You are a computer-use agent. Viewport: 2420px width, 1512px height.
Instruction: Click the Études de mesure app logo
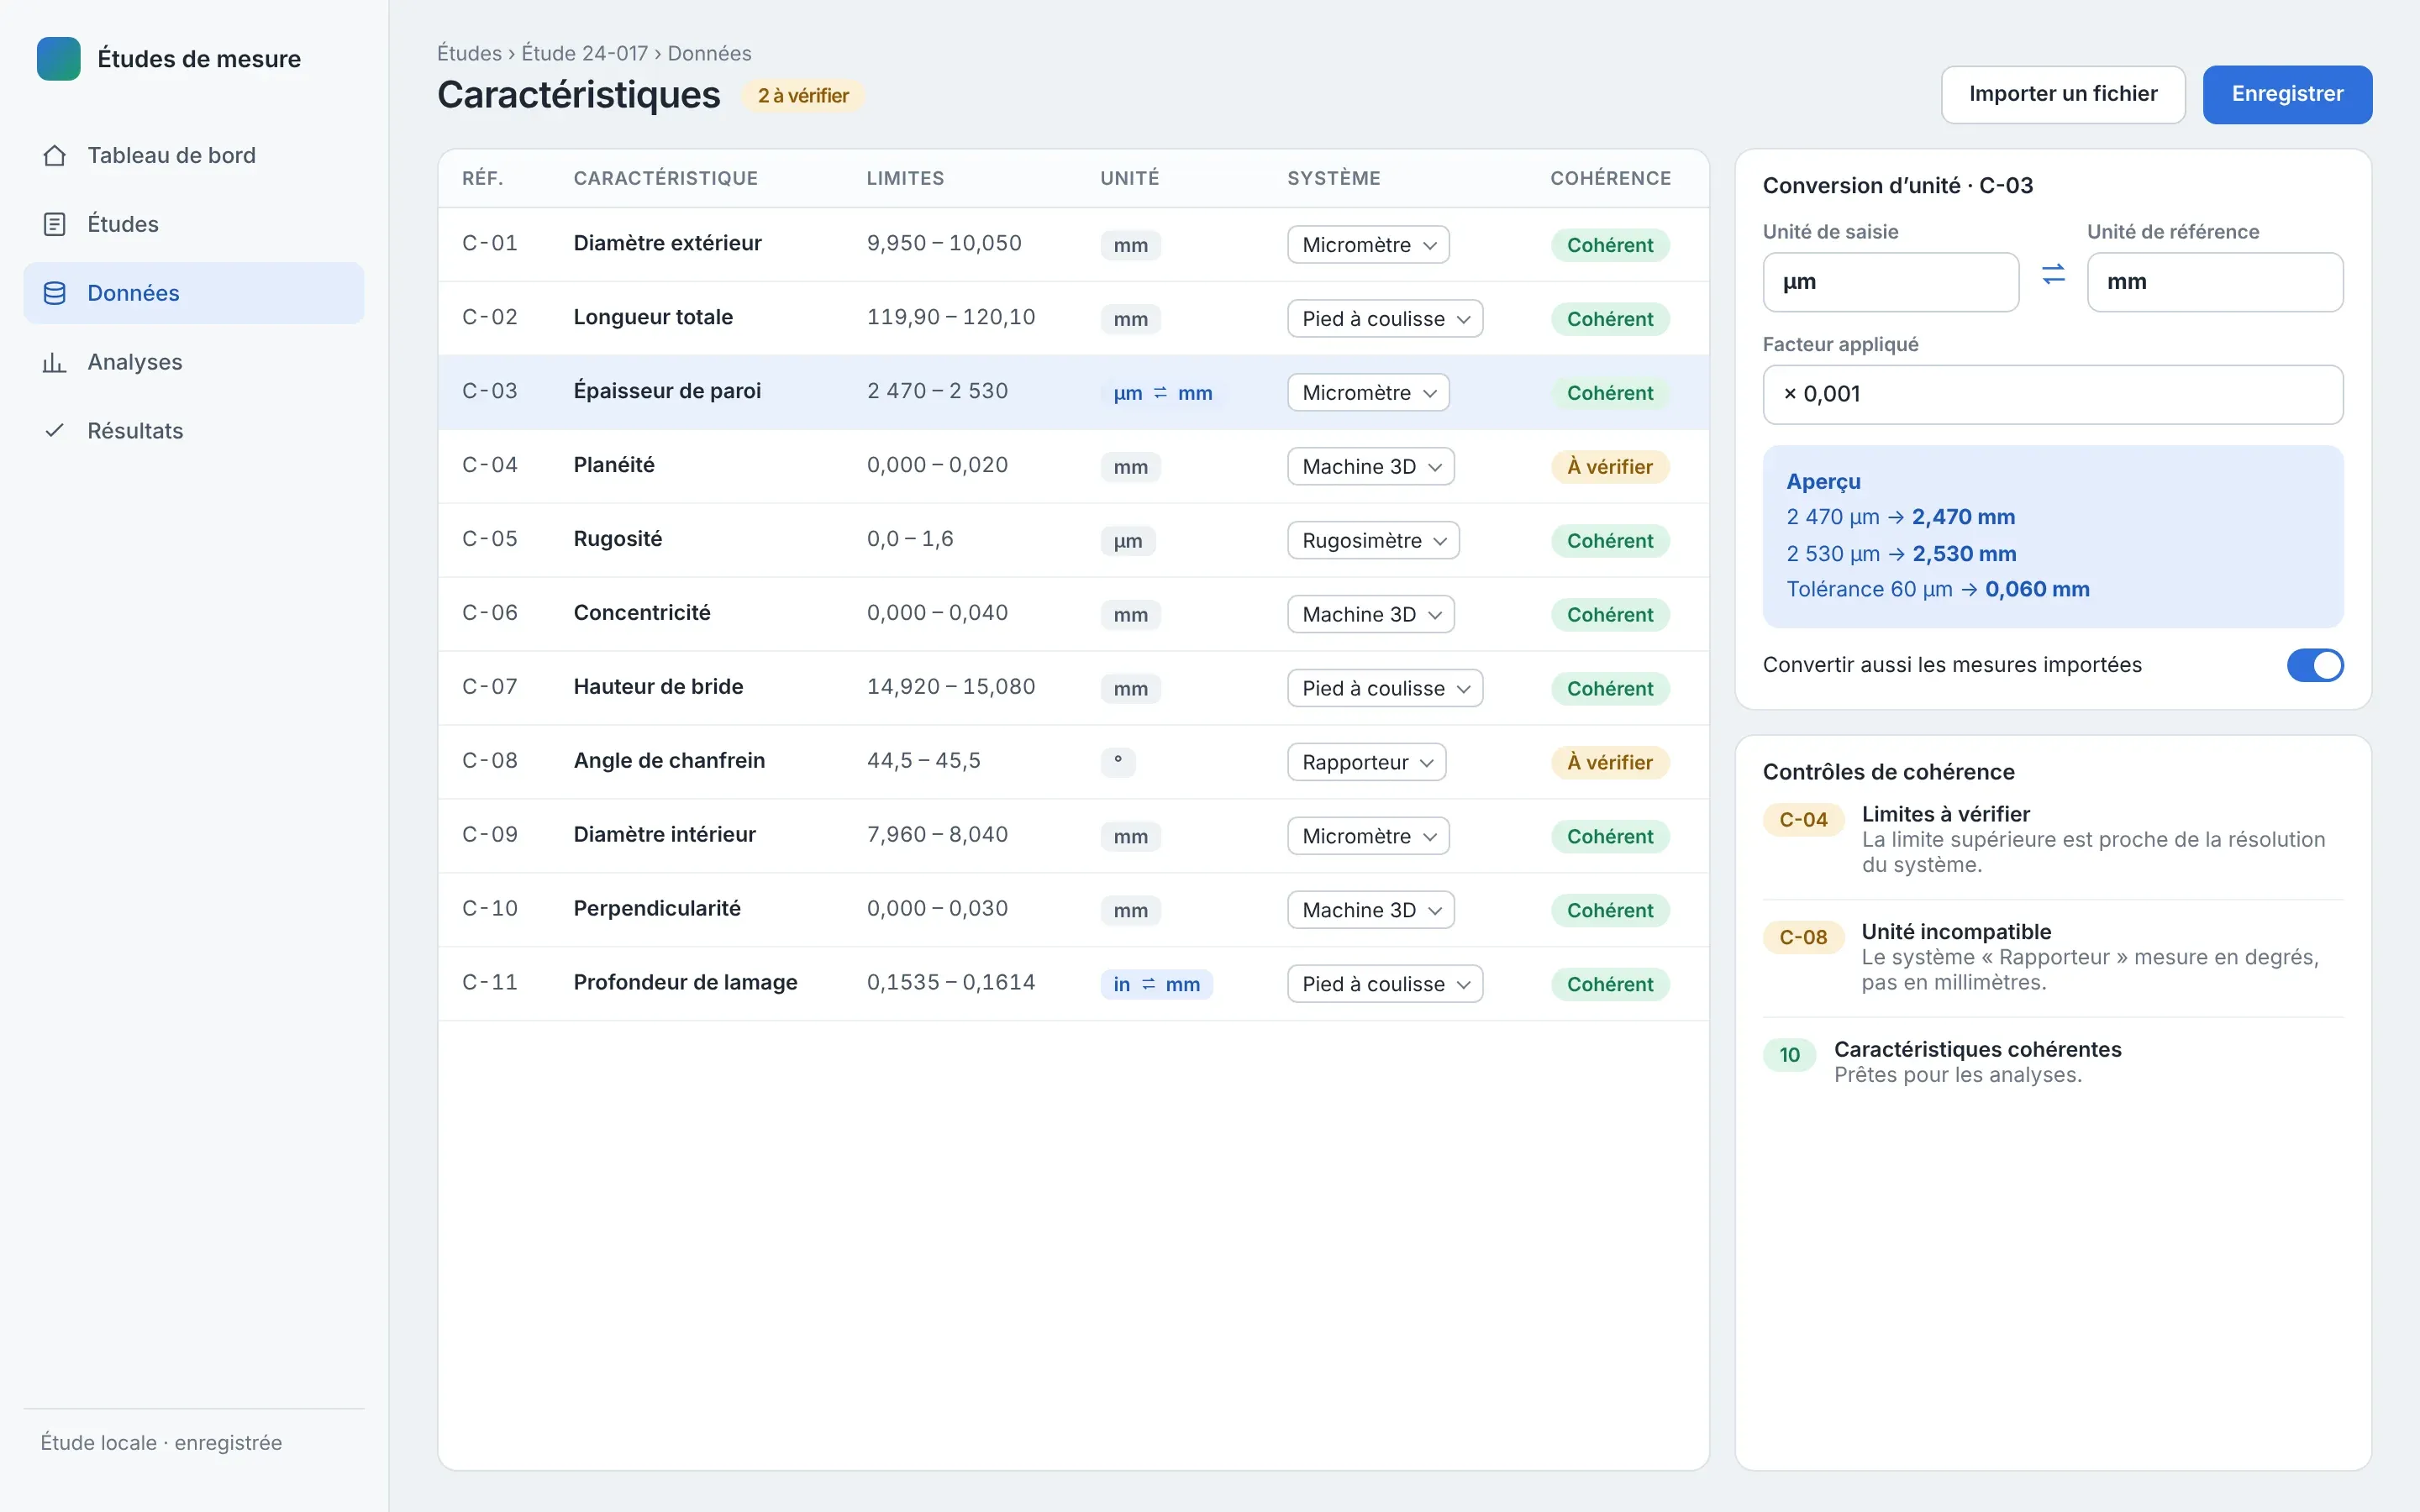click(x=58, y=59)
